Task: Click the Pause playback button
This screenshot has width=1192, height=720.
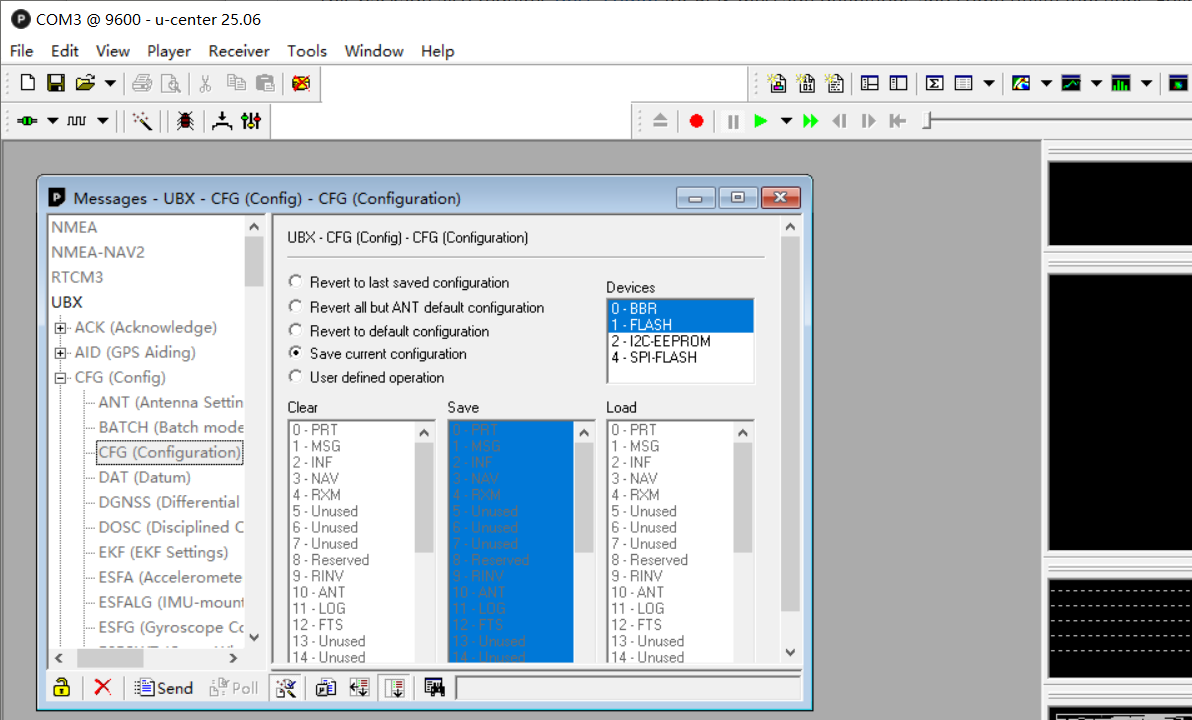Action: click(x=733, y=121)
